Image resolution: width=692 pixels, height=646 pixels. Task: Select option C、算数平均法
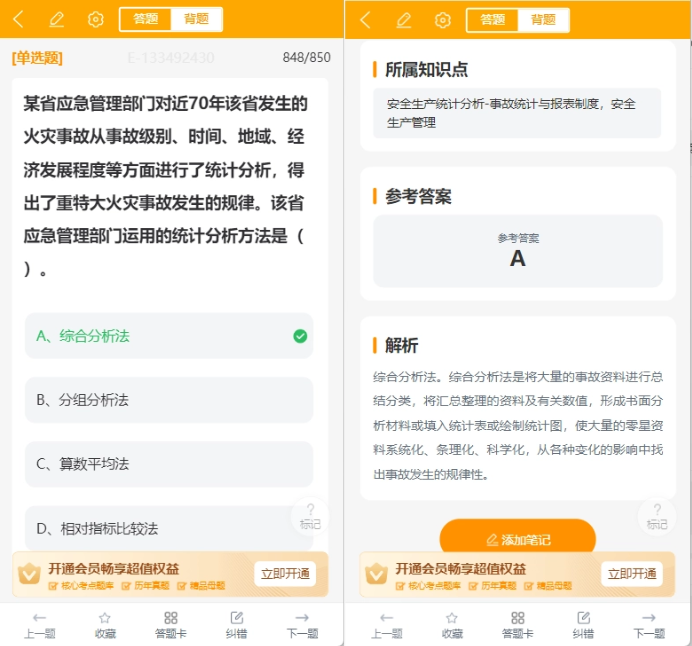point(169,464)
